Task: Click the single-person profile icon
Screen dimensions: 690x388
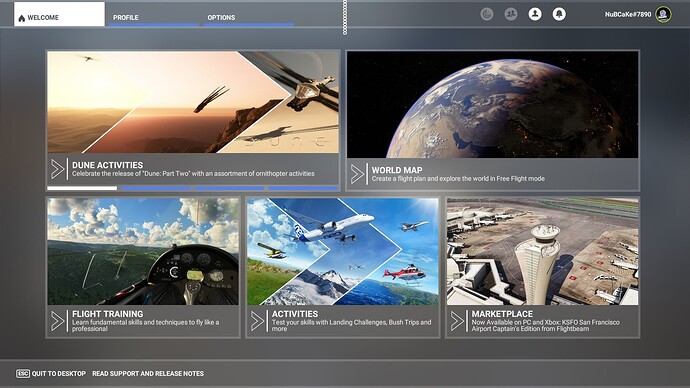Action: tap(535, 14)
